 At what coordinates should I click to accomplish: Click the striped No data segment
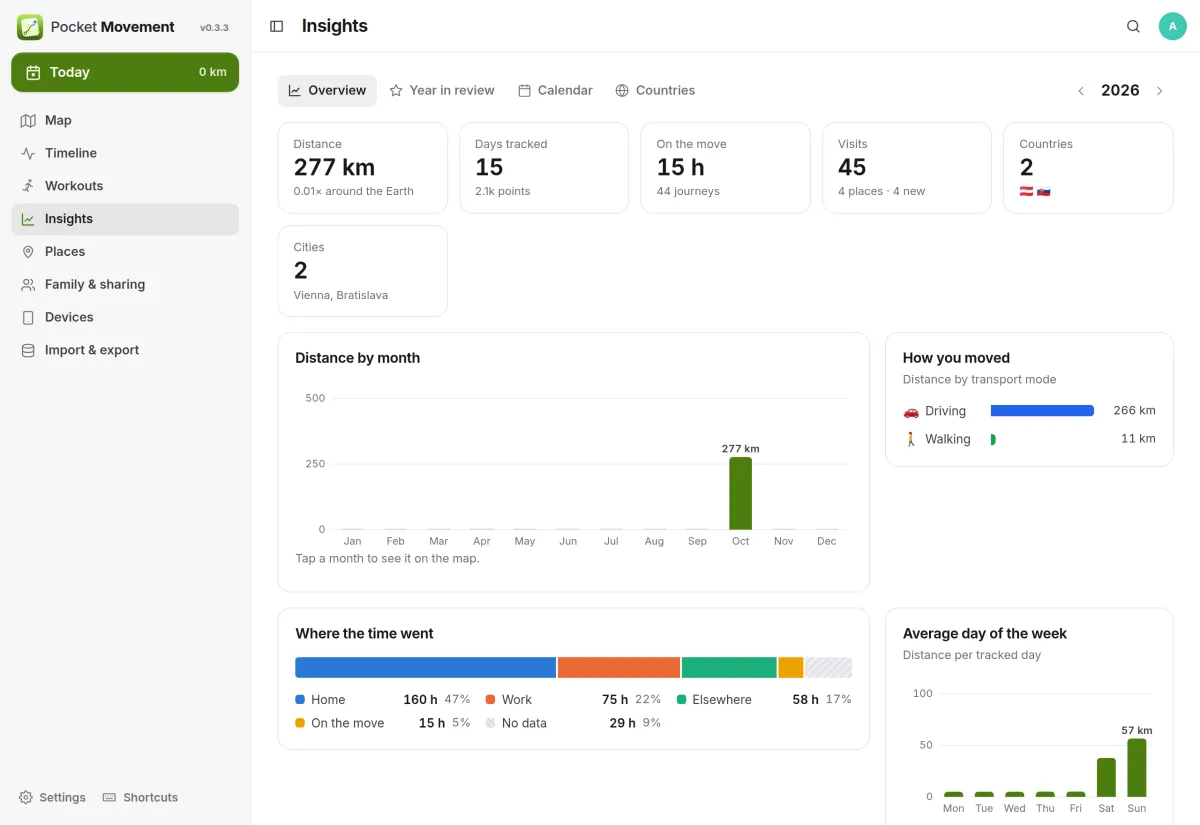point(829,667)
